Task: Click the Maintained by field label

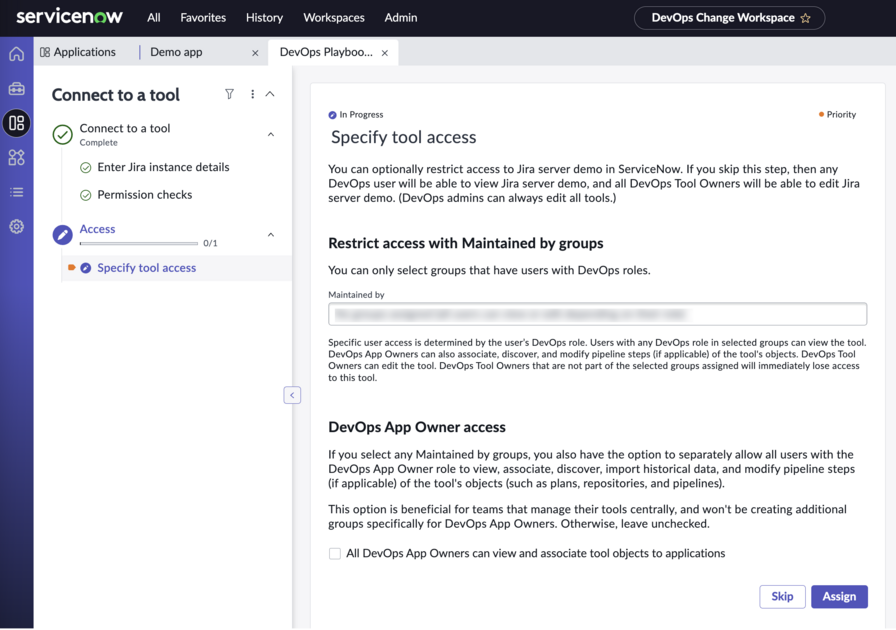Action: (x=356, y=294)
